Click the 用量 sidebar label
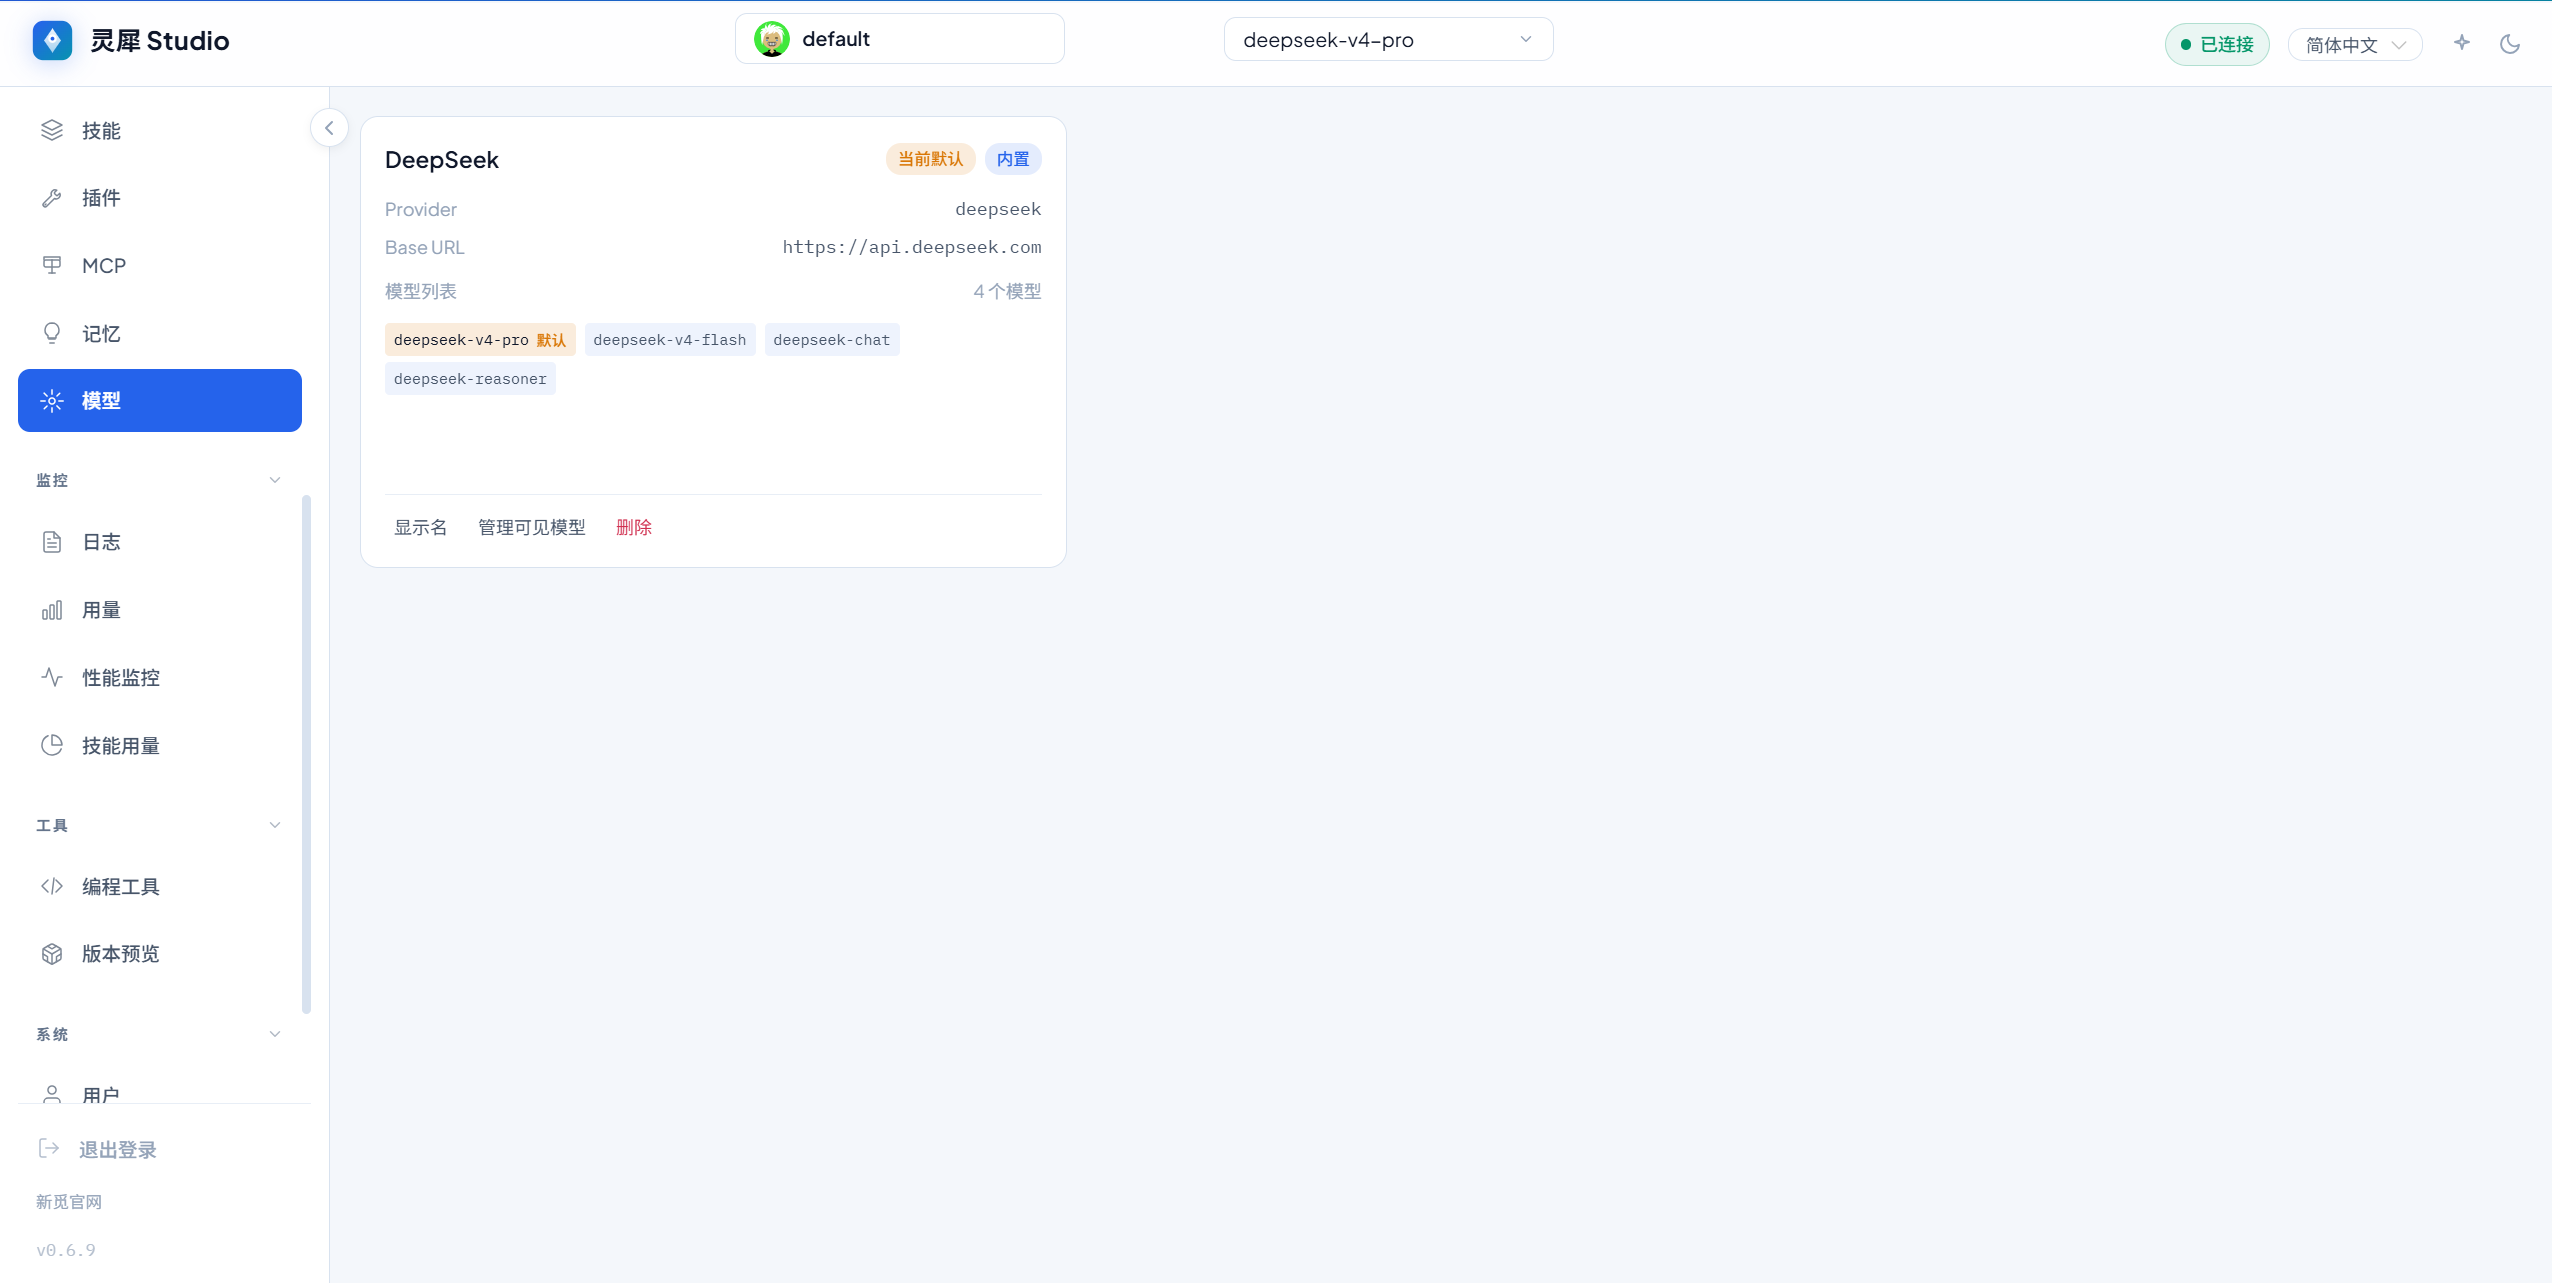Screen dimensions: 2552x1283 [x=101, y=610]
